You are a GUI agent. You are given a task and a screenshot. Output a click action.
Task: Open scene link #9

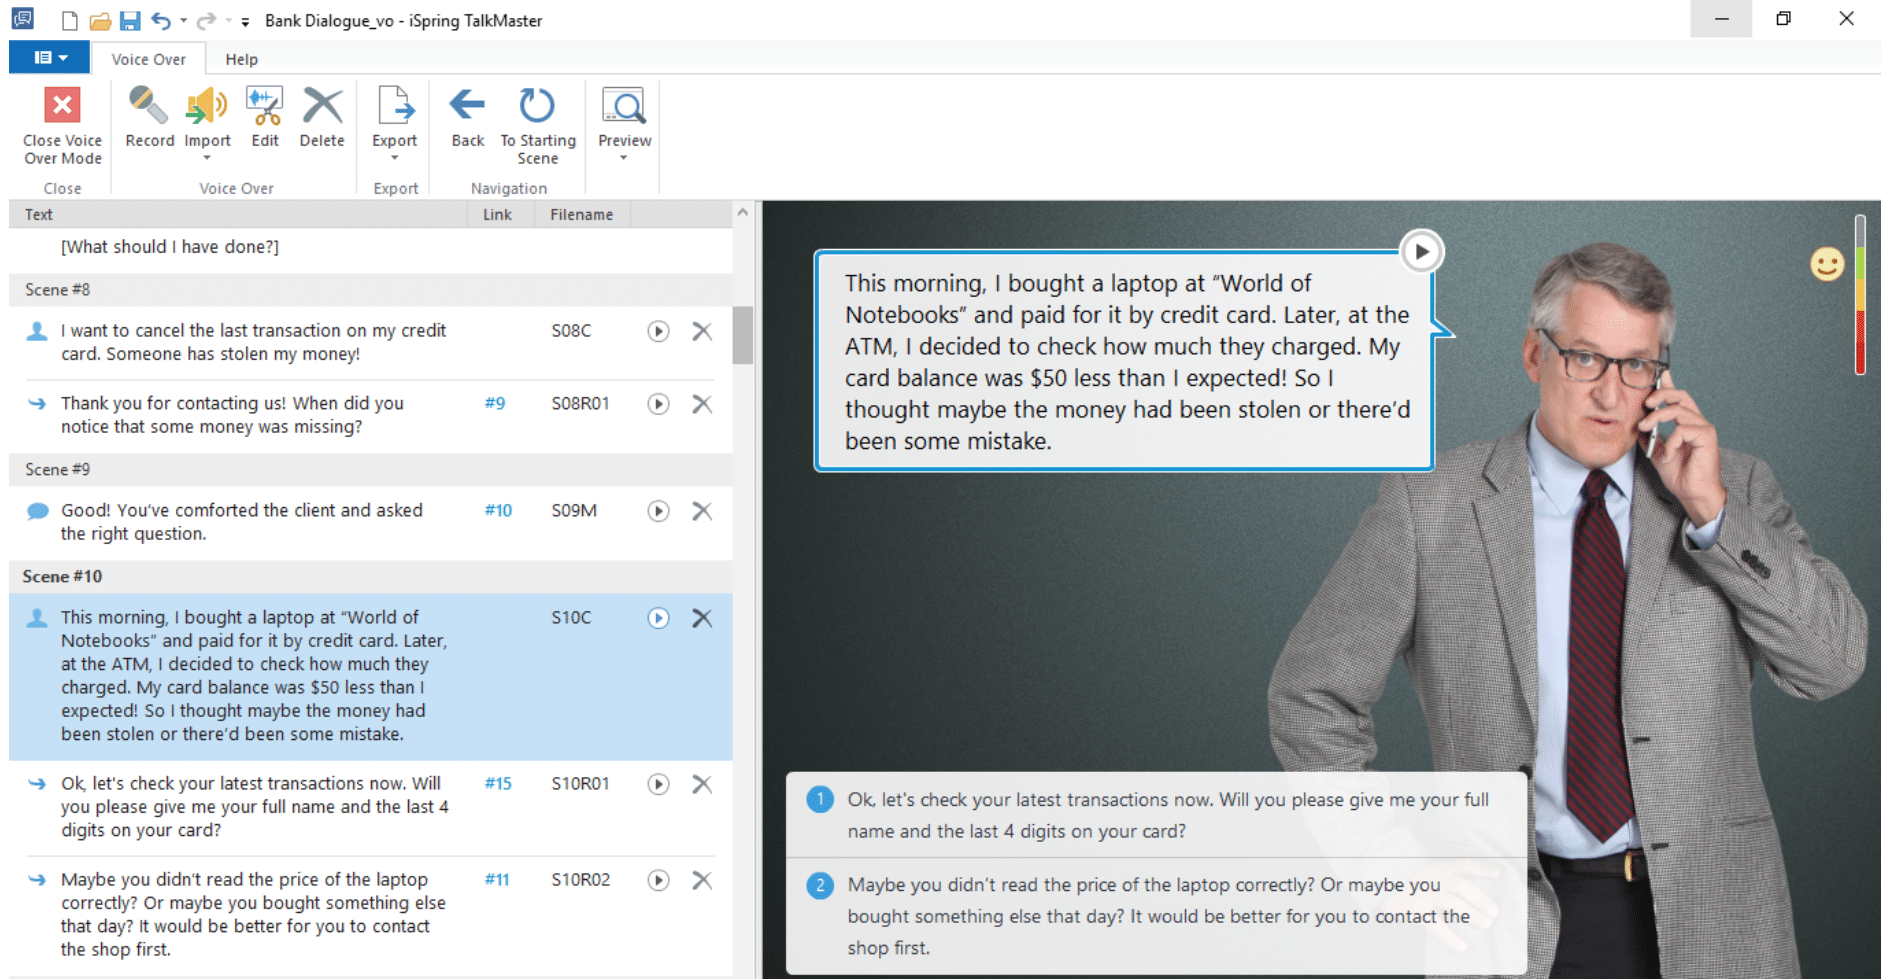495,404
